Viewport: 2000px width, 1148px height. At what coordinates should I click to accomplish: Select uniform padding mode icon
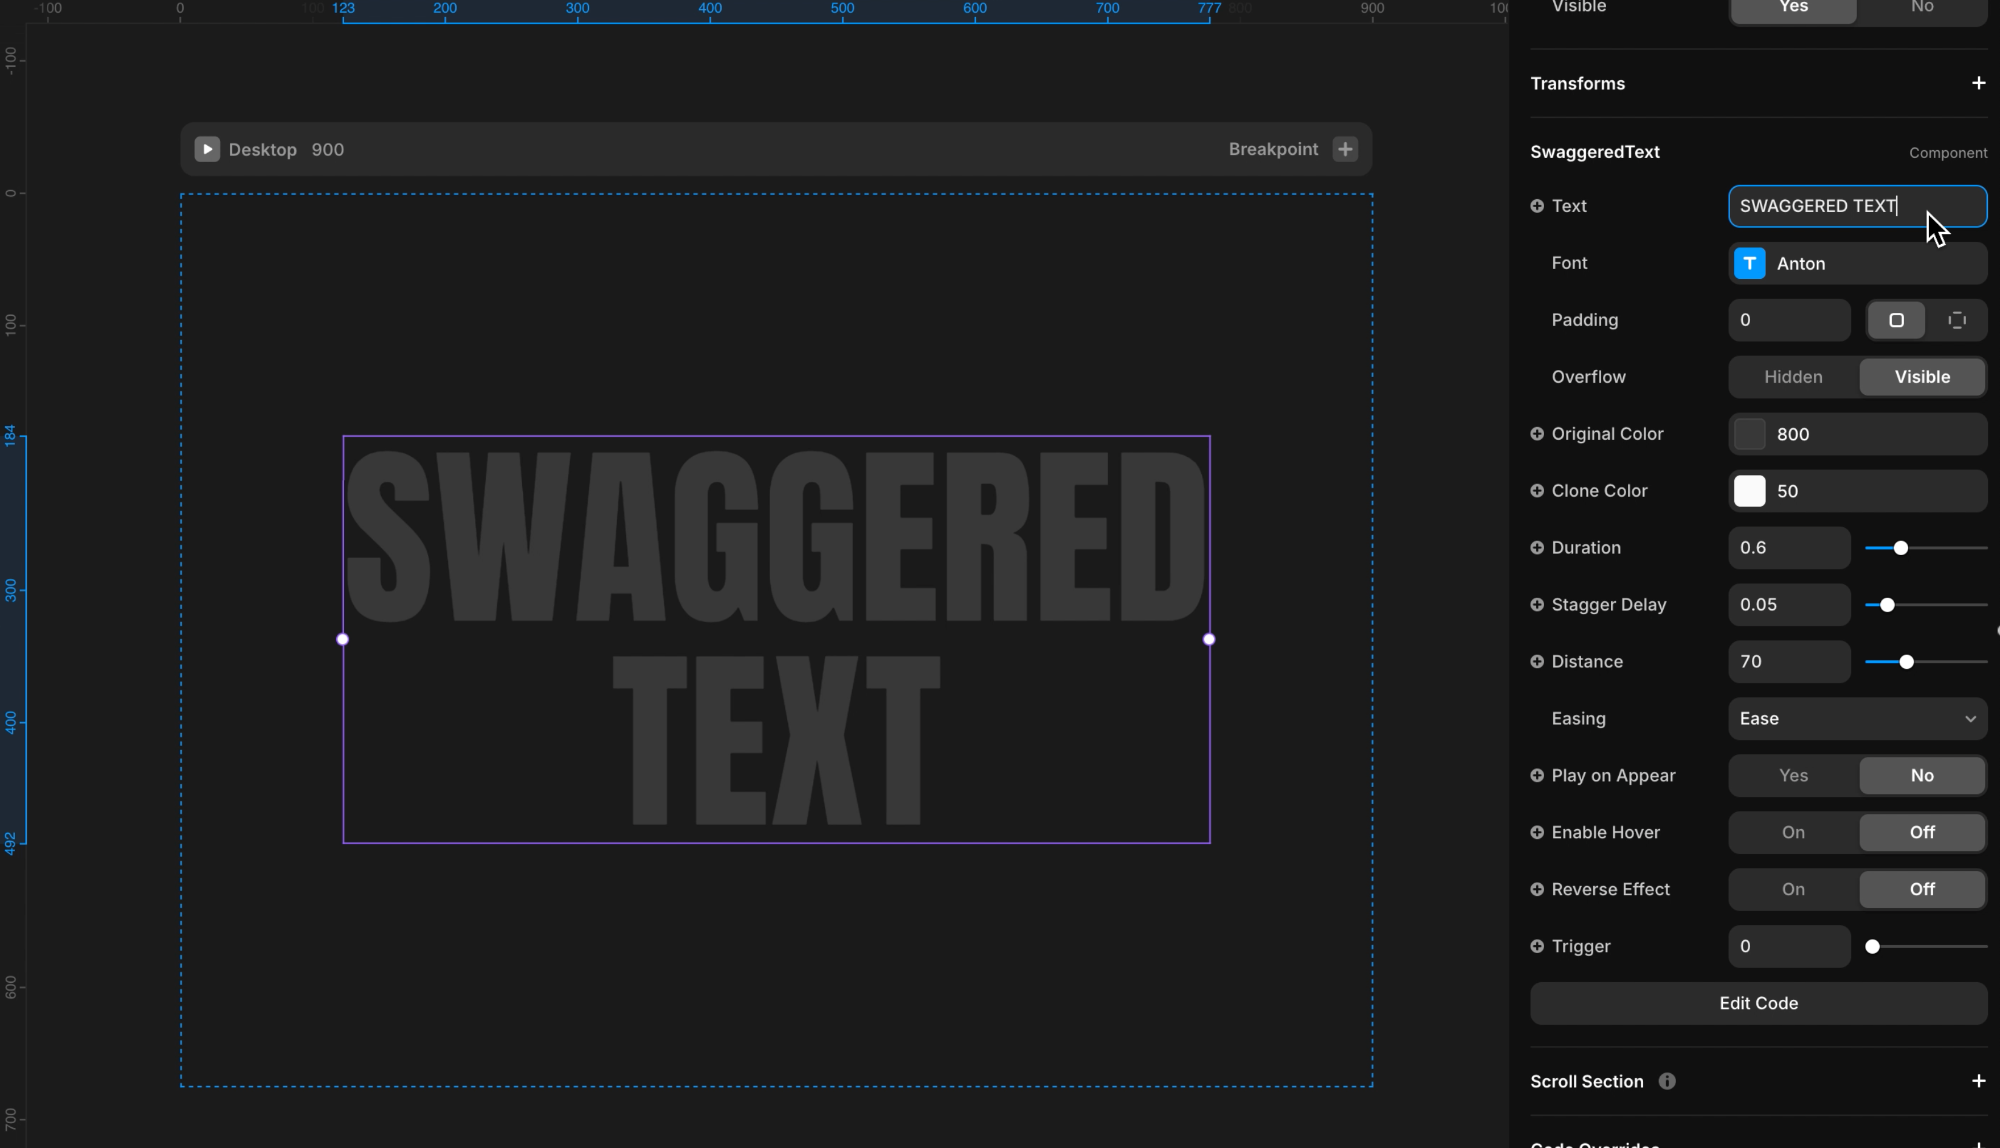click(x=1896, y=320)
